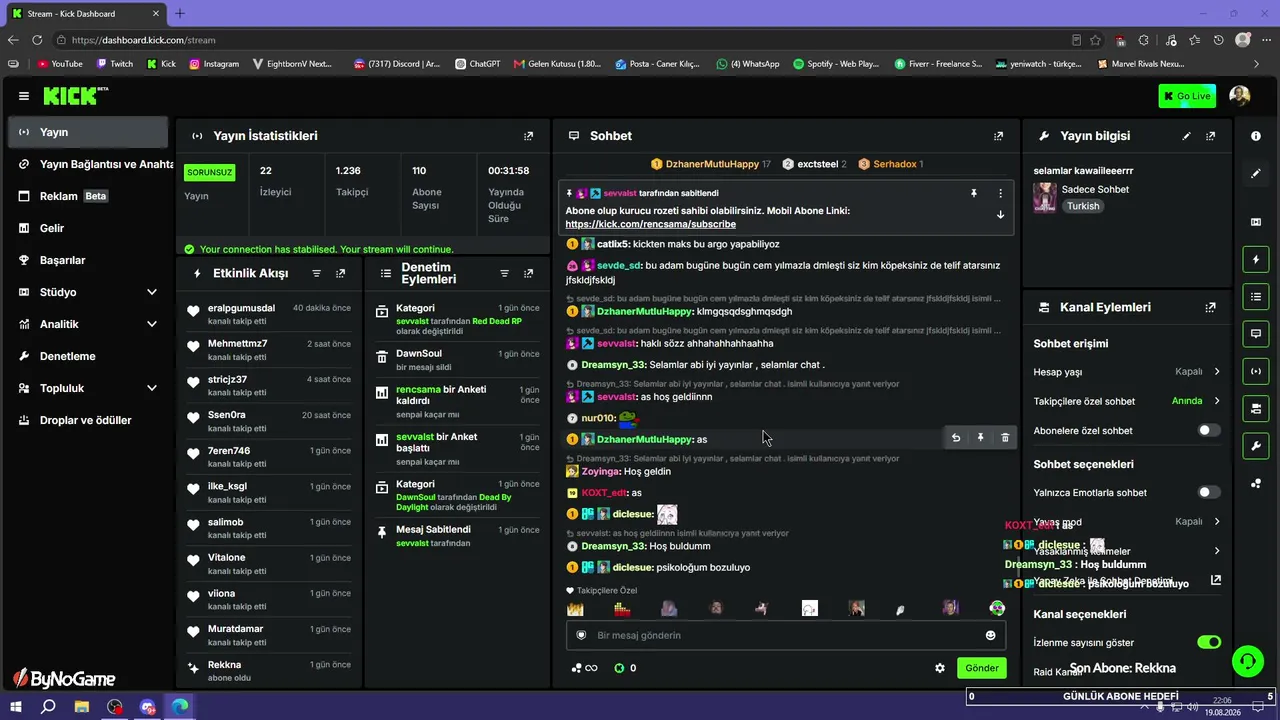Click the info icon in right toolbar
1280x720 pixels.
pos(1256,136)
